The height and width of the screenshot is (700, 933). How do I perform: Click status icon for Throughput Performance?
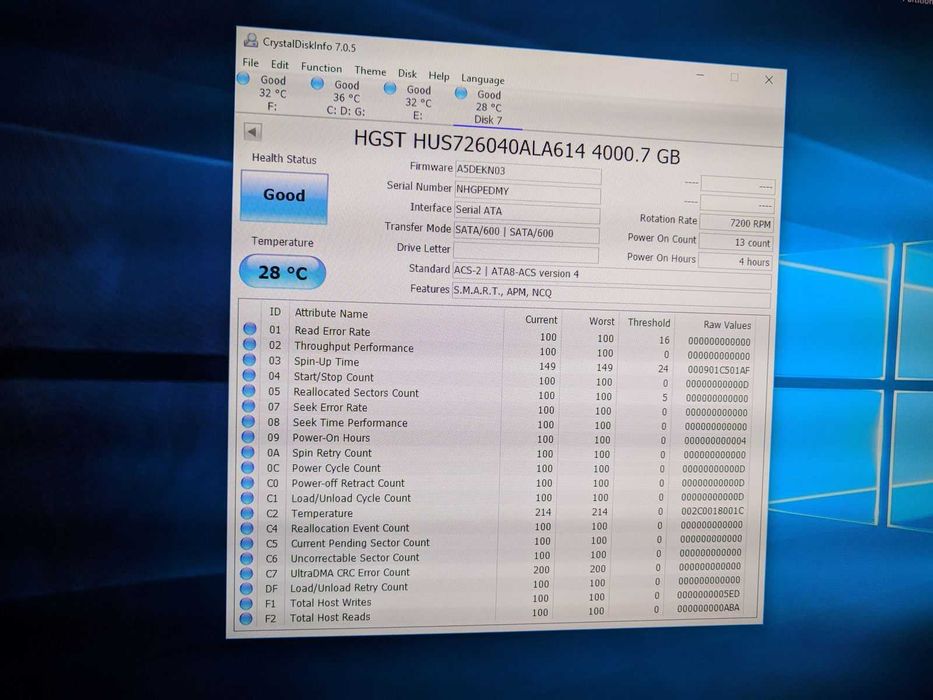pyautogui.click(x=250, y=344)
